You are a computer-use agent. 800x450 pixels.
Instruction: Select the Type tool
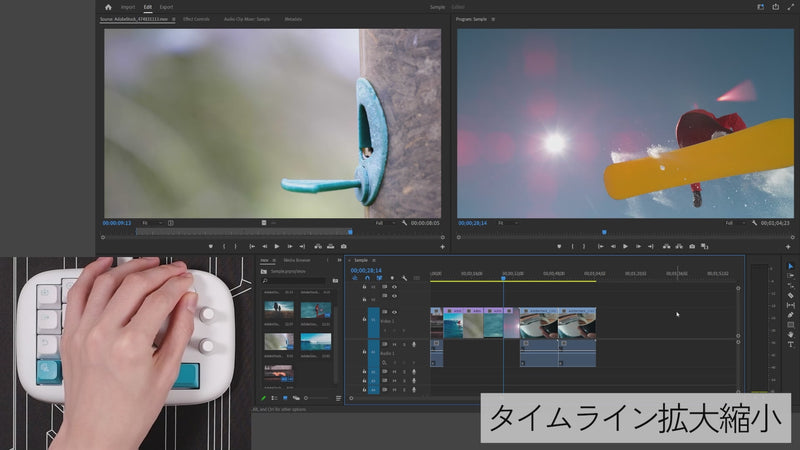click(790, 344)
